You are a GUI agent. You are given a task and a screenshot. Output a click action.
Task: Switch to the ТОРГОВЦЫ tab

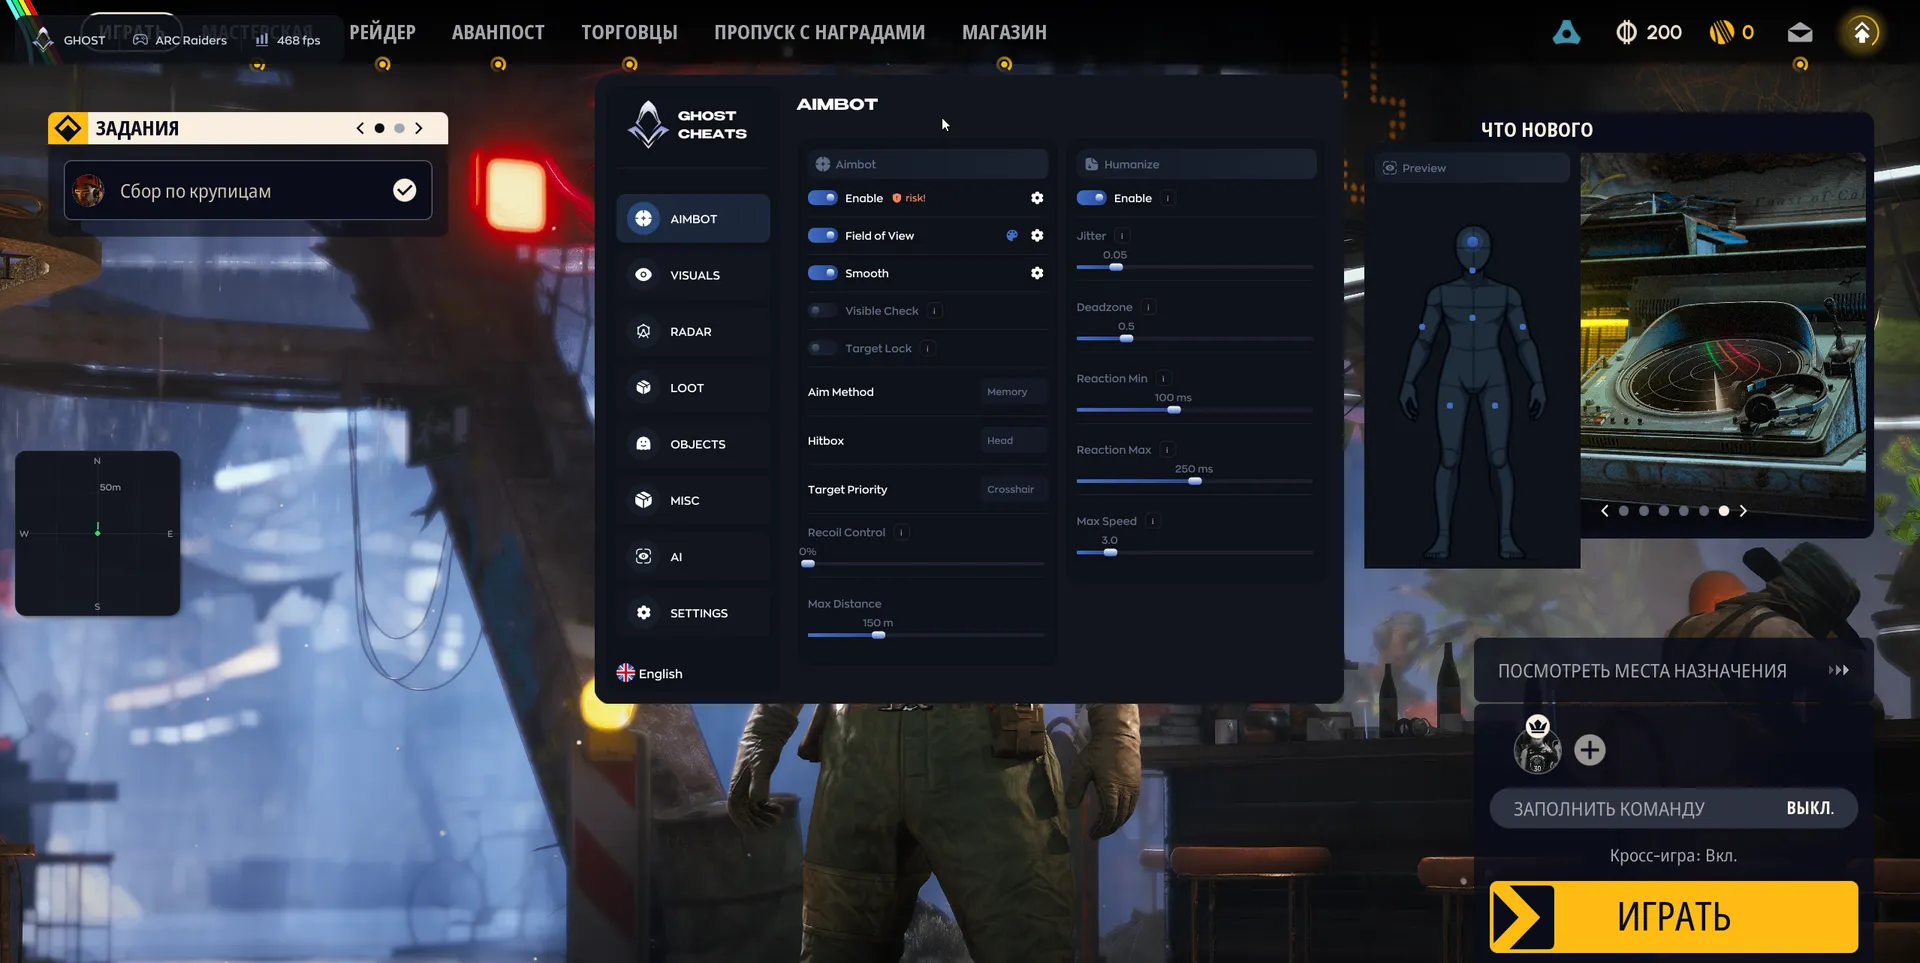629,33
